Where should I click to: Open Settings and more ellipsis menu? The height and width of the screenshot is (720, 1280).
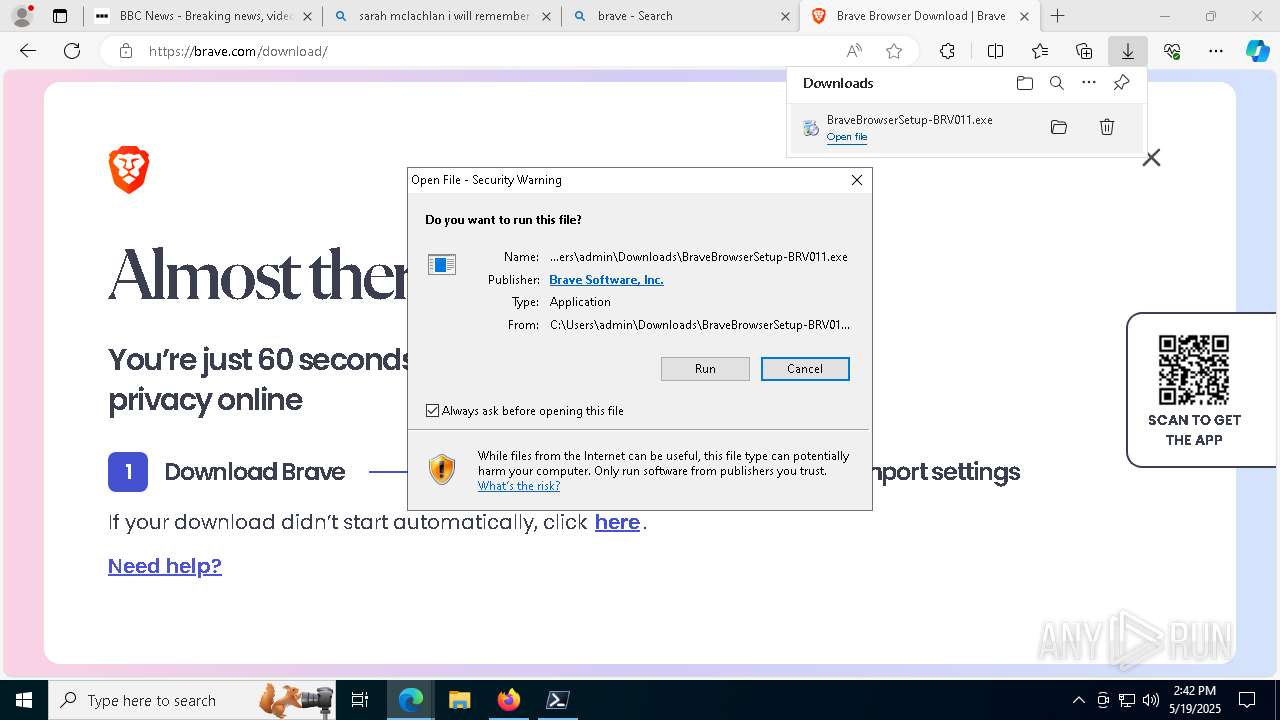[x=1216, y=51]
